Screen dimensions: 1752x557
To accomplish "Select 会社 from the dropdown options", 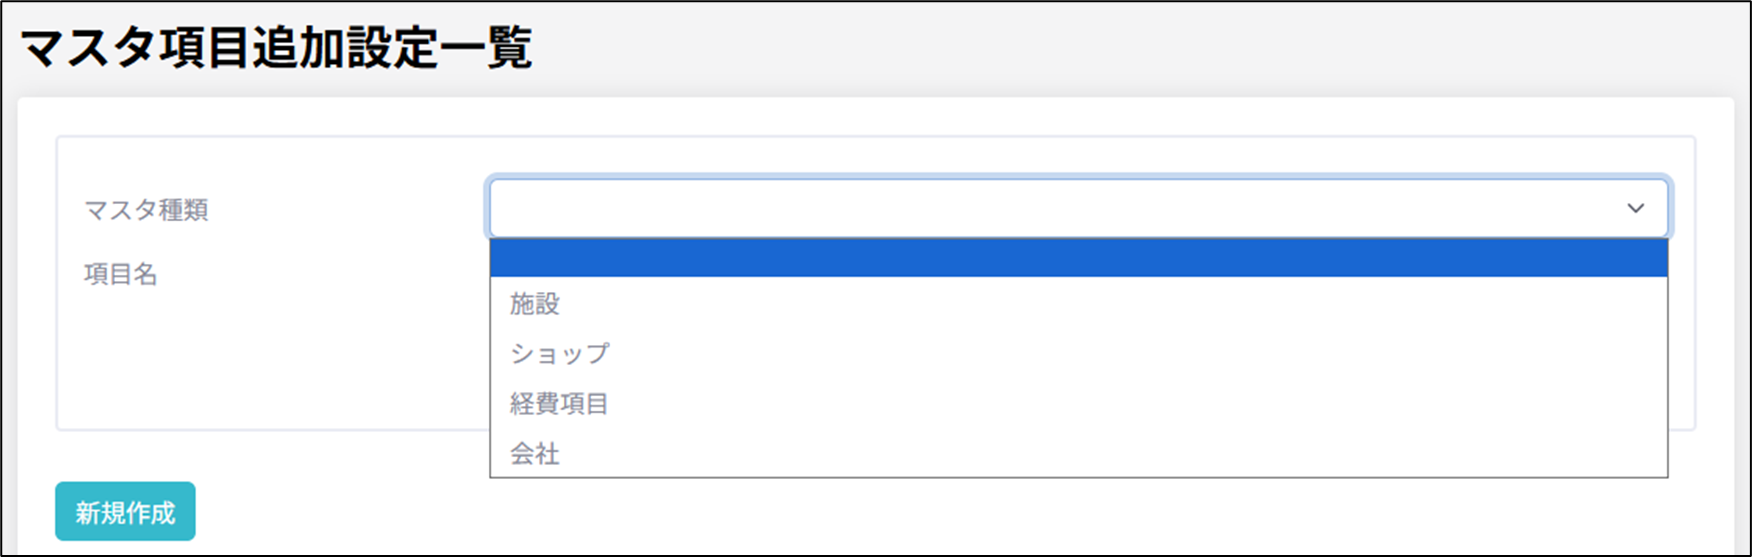I will pyautogui.click(x=535, y=454).
